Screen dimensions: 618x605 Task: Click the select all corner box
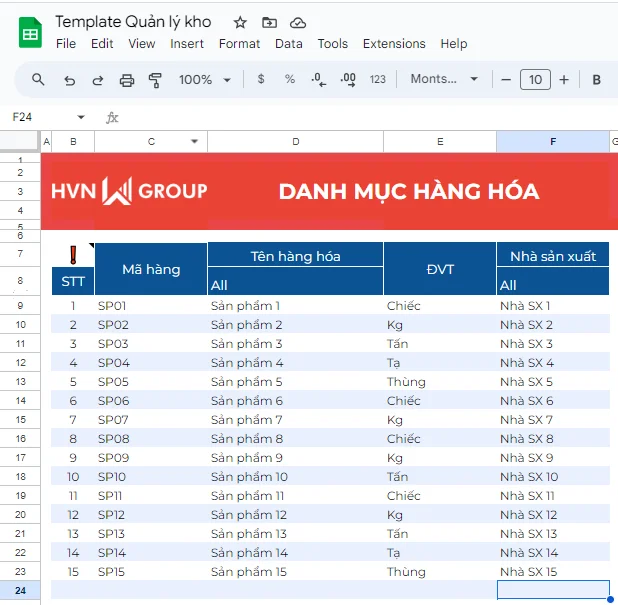(x=20, y=141)
